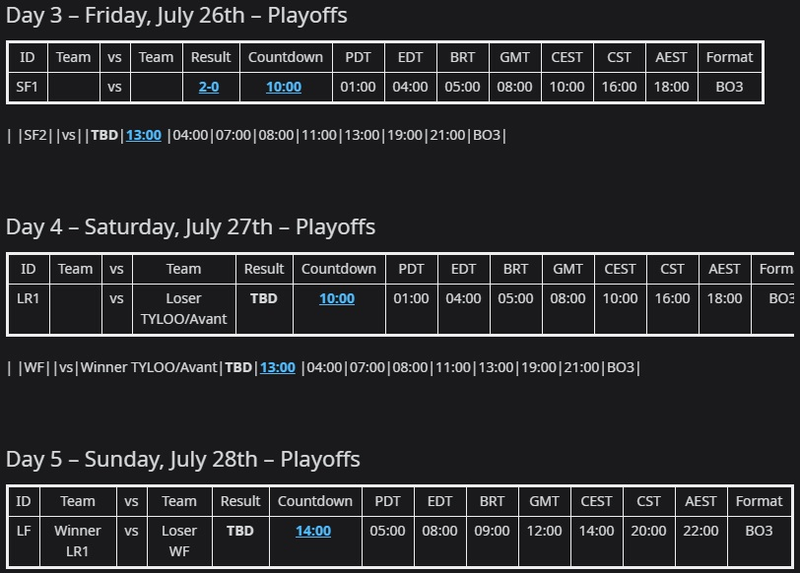Click the Loser WF team cell
The height and width of the screenshot is (573, 800).
pyautogui.click(x=179, y=541)
